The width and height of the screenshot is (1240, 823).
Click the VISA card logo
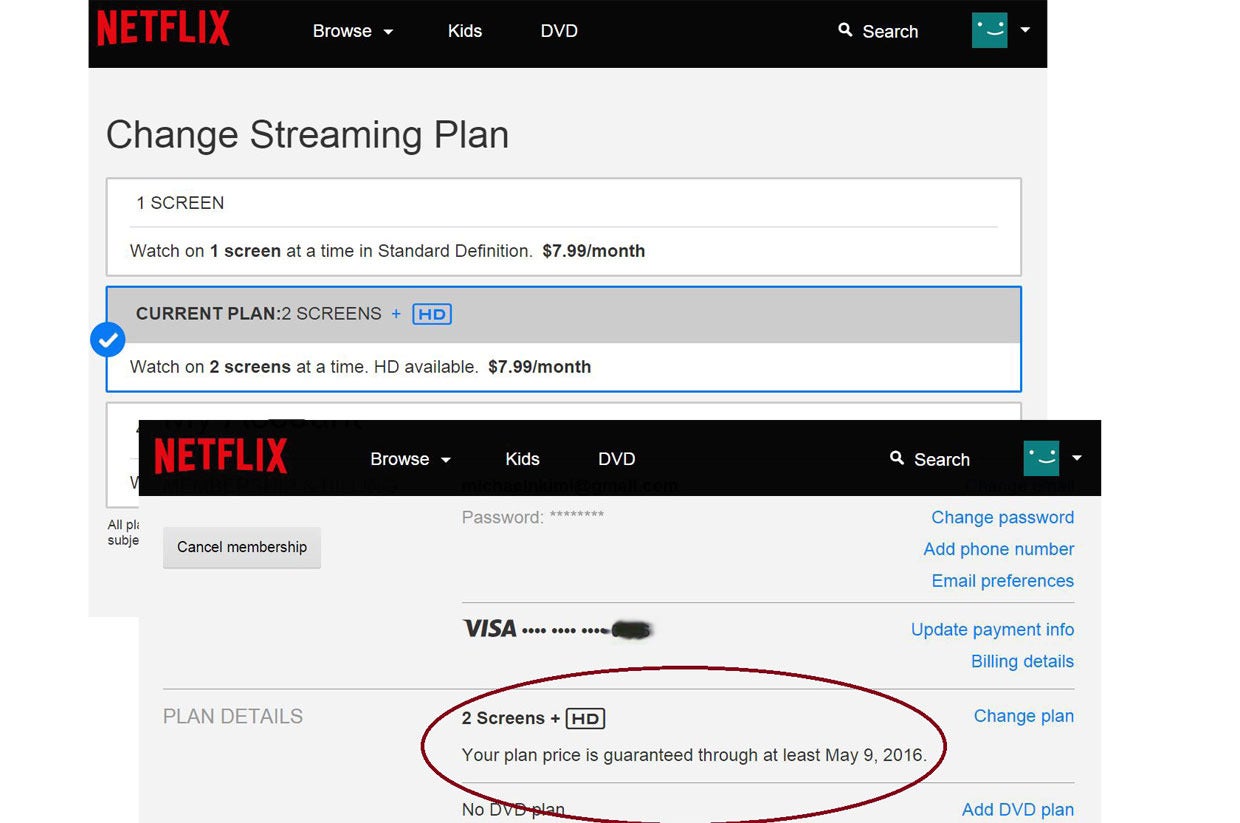point(489,629)
